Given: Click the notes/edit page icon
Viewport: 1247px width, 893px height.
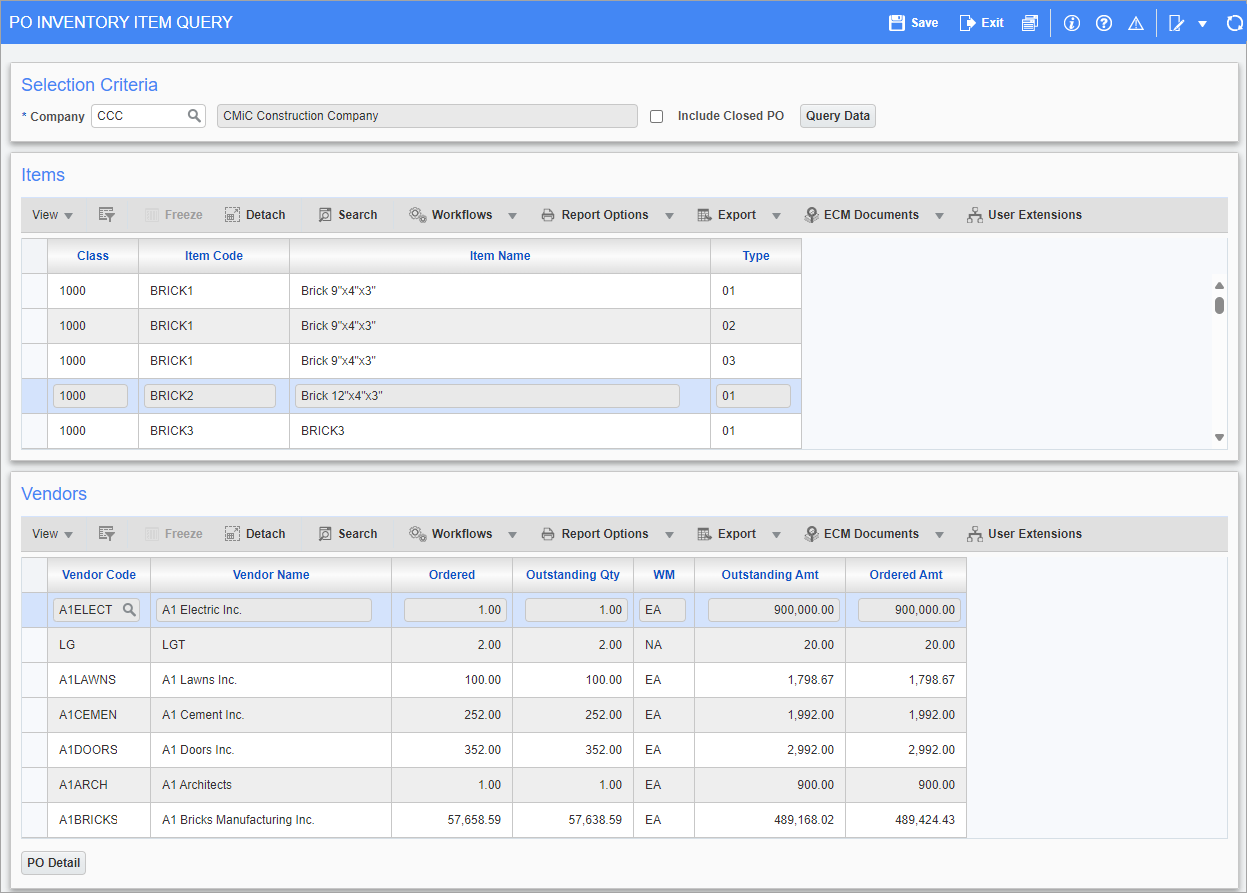Looking at the screenshot, I should (1177, 23).
